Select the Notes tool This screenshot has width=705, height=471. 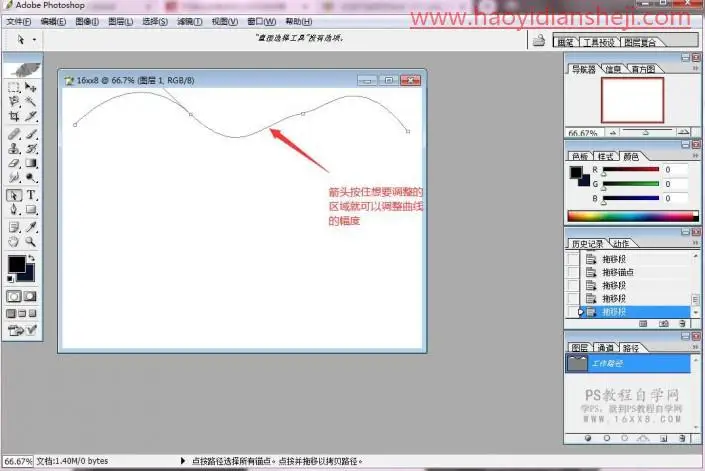tap(13, 227)
